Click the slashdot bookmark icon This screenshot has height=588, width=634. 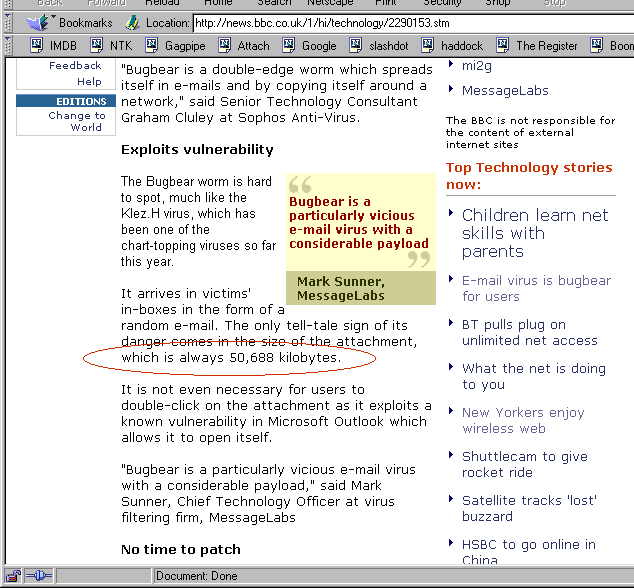click(355, 45)
